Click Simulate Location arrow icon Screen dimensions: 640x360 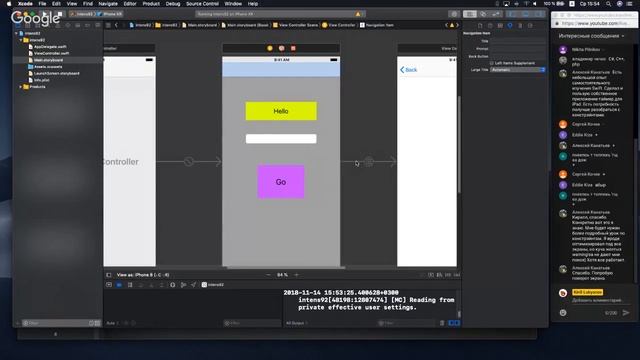click(193, 285)
